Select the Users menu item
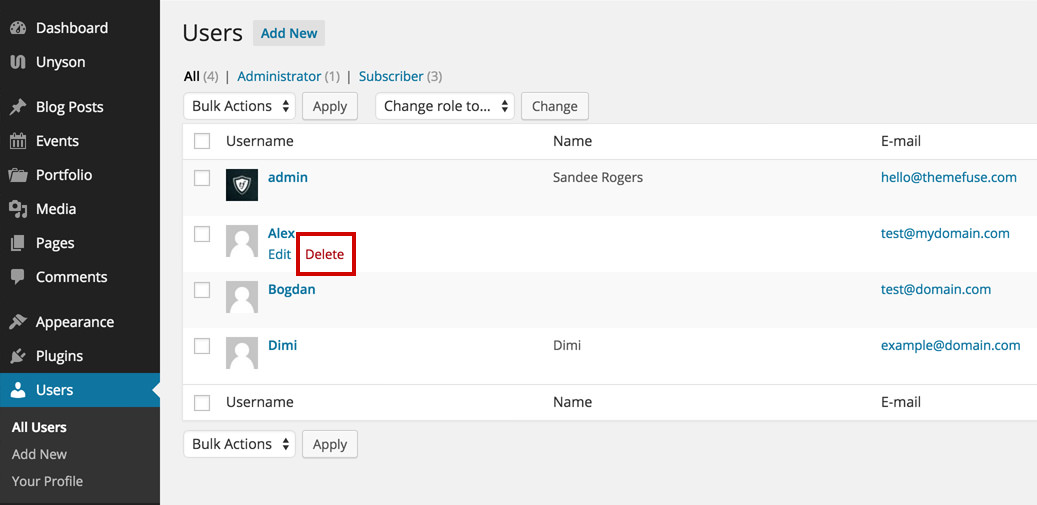1037x505 pixels. click(x=79, y=390)
